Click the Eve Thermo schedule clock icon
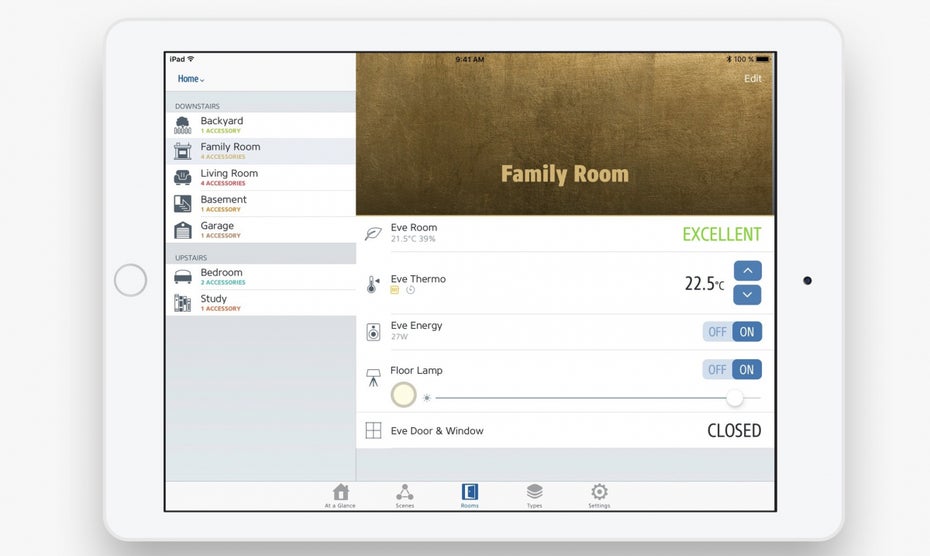The height and width of the screenshot is (556, 930). (x=410, y=290)
